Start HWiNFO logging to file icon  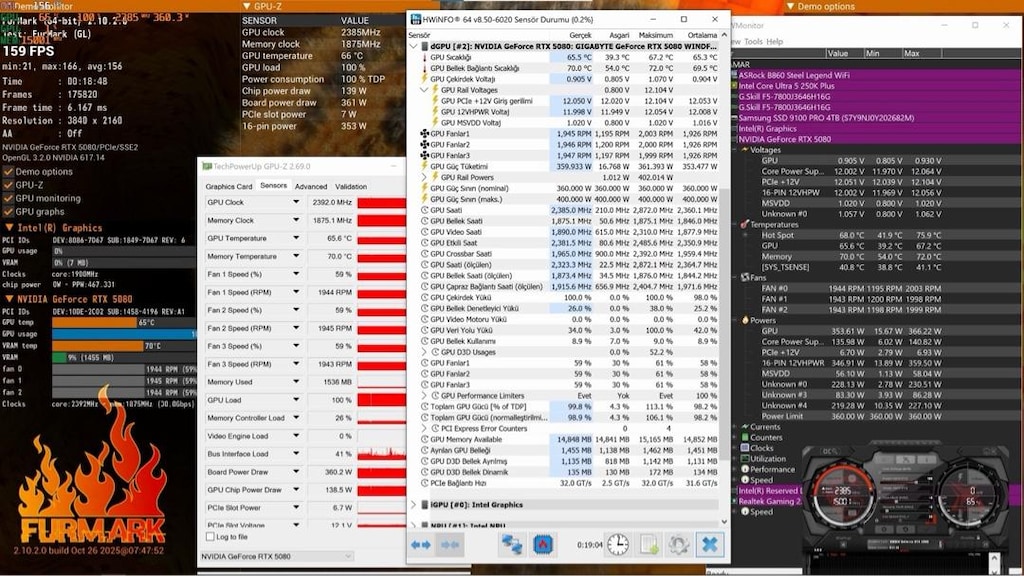(648, 545)
